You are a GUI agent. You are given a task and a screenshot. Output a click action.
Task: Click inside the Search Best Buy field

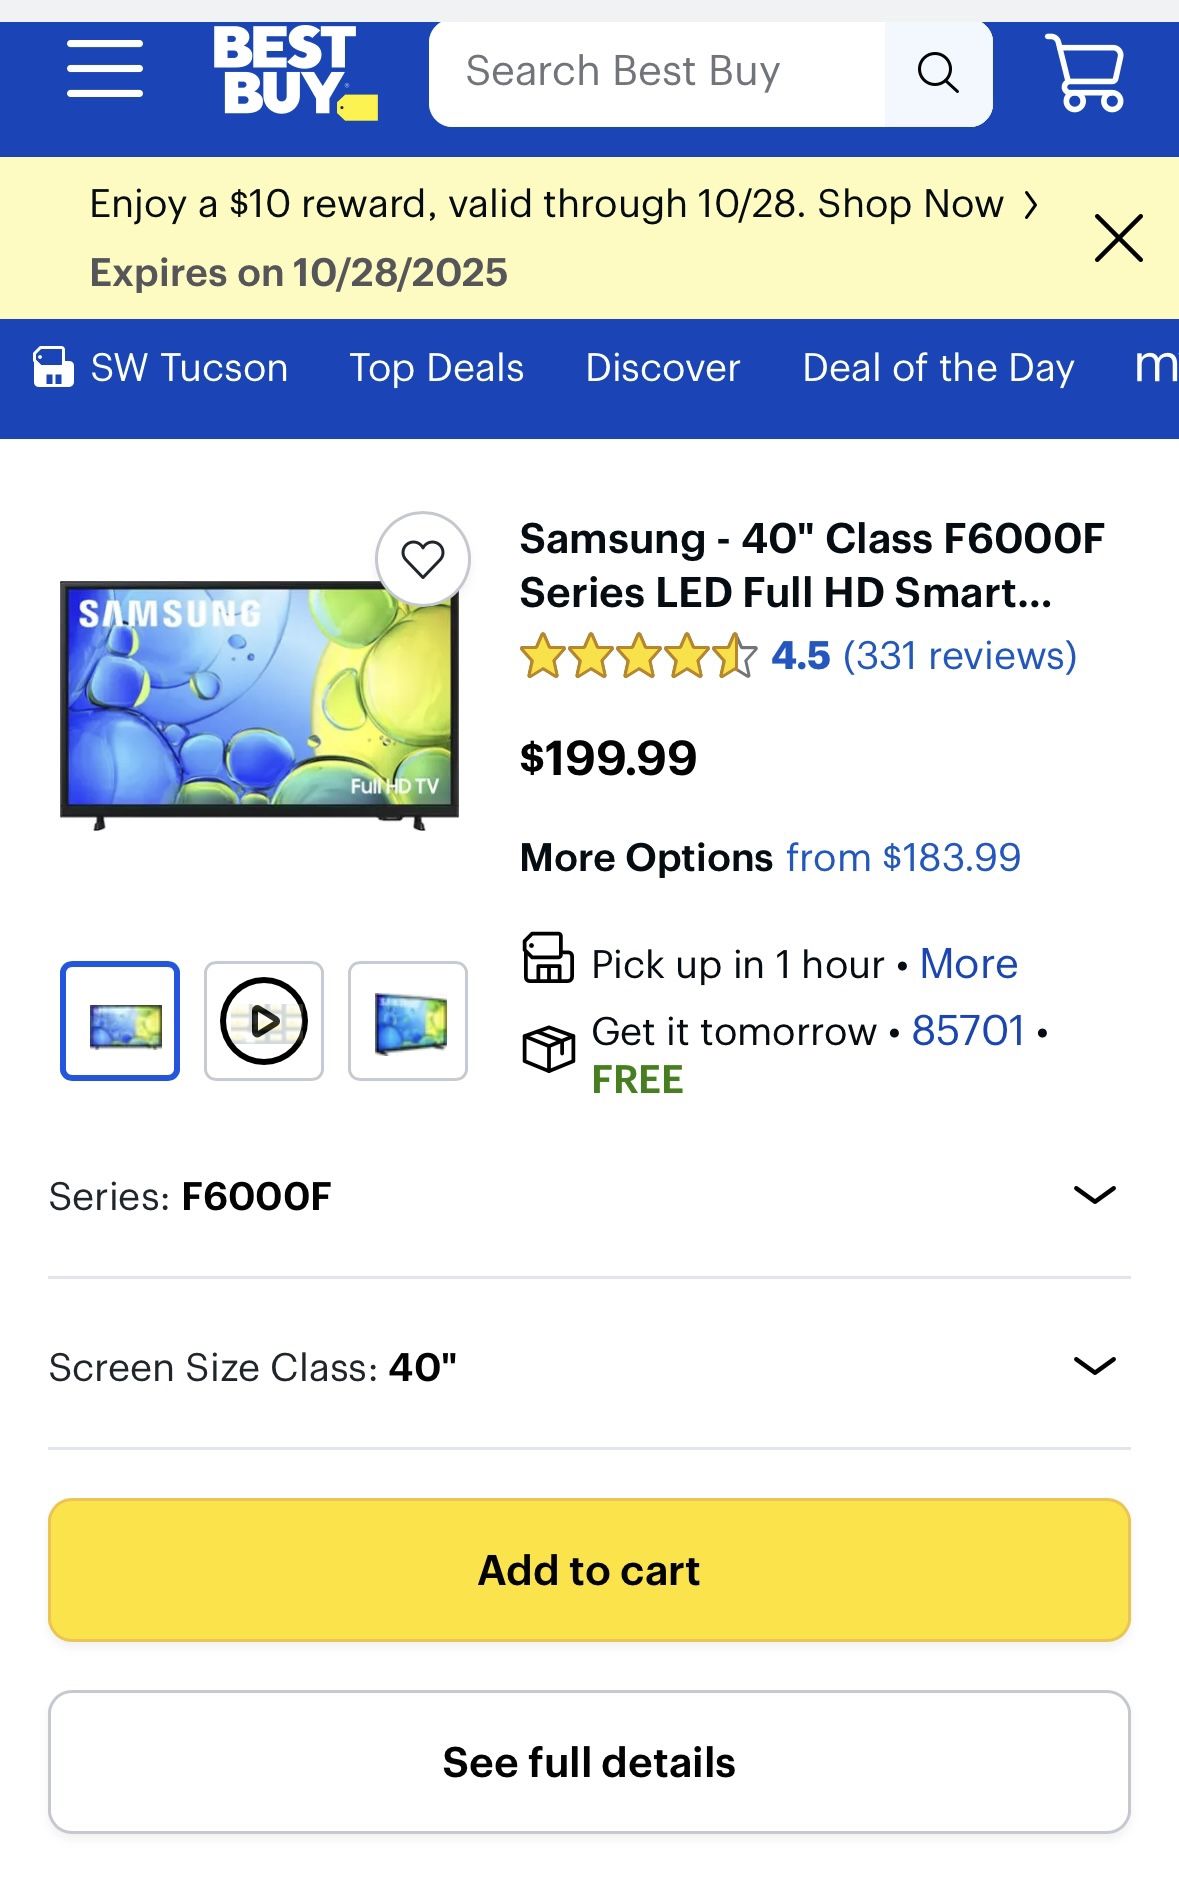coord(660,70)
